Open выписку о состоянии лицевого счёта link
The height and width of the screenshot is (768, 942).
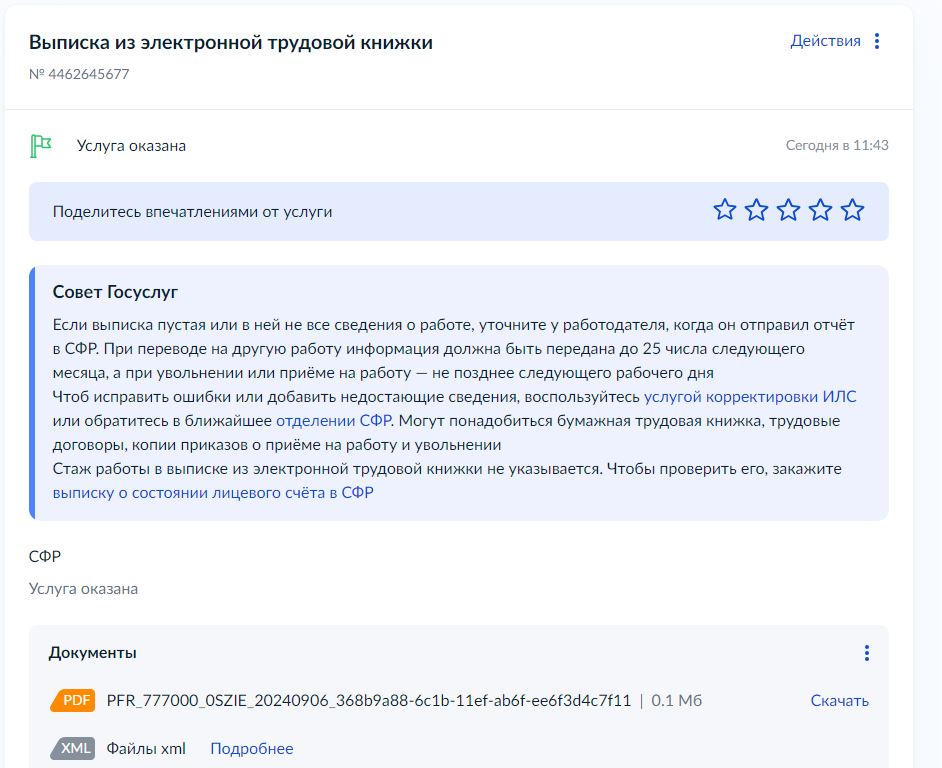coord(213,493)
